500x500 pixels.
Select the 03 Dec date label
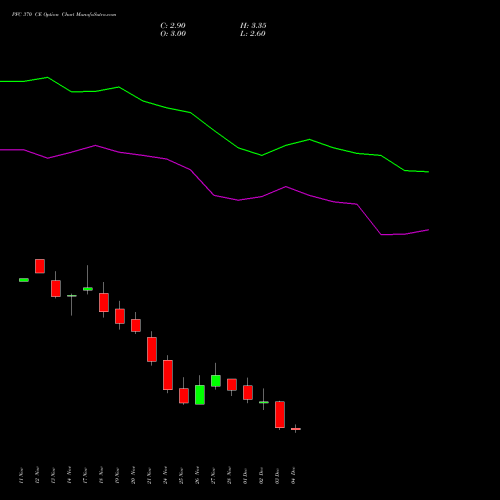click(x=277, y=476)
